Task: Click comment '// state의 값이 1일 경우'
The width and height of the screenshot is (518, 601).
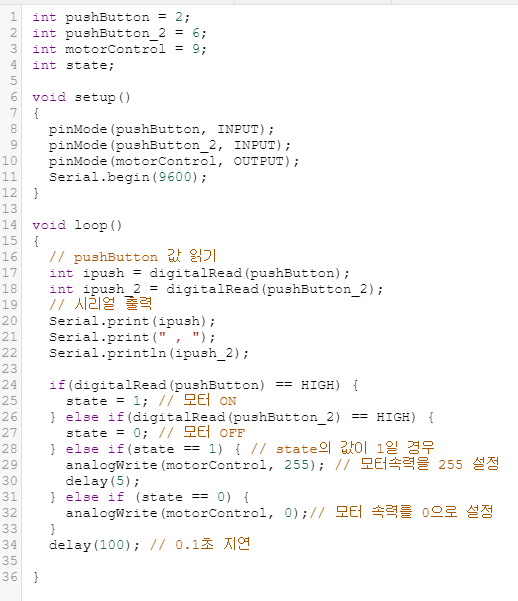Action: (x=342, y=448)
